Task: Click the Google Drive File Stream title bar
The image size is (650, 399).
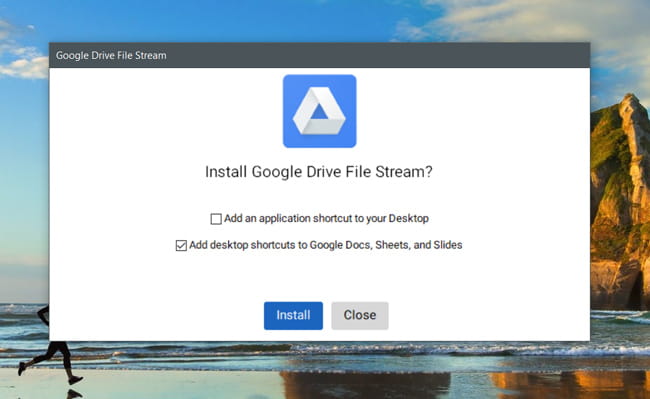Action: [x=320, y=55]
